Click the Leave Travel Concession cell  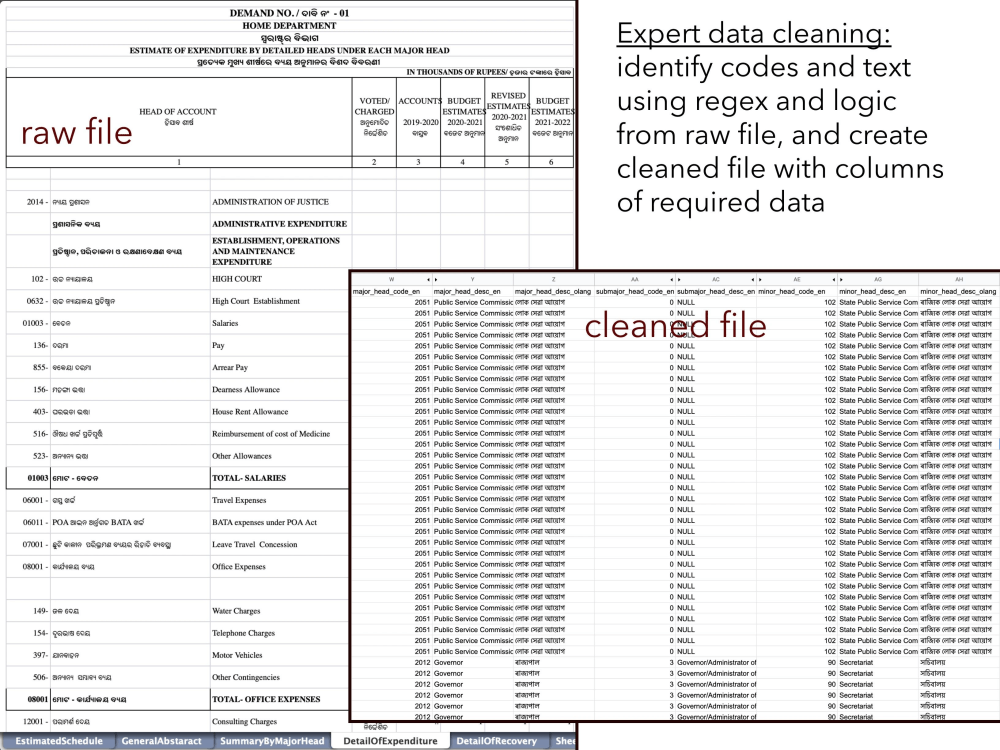(x=281, y=545)
